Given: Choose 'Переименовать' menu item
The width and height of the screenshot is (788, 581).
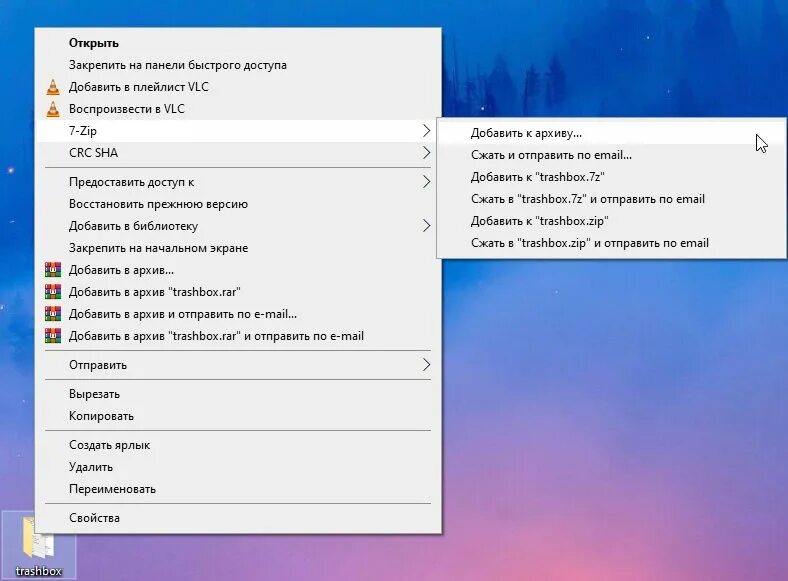Looking at the screenshot, I should pyautogui.click(x=238, y=489).
